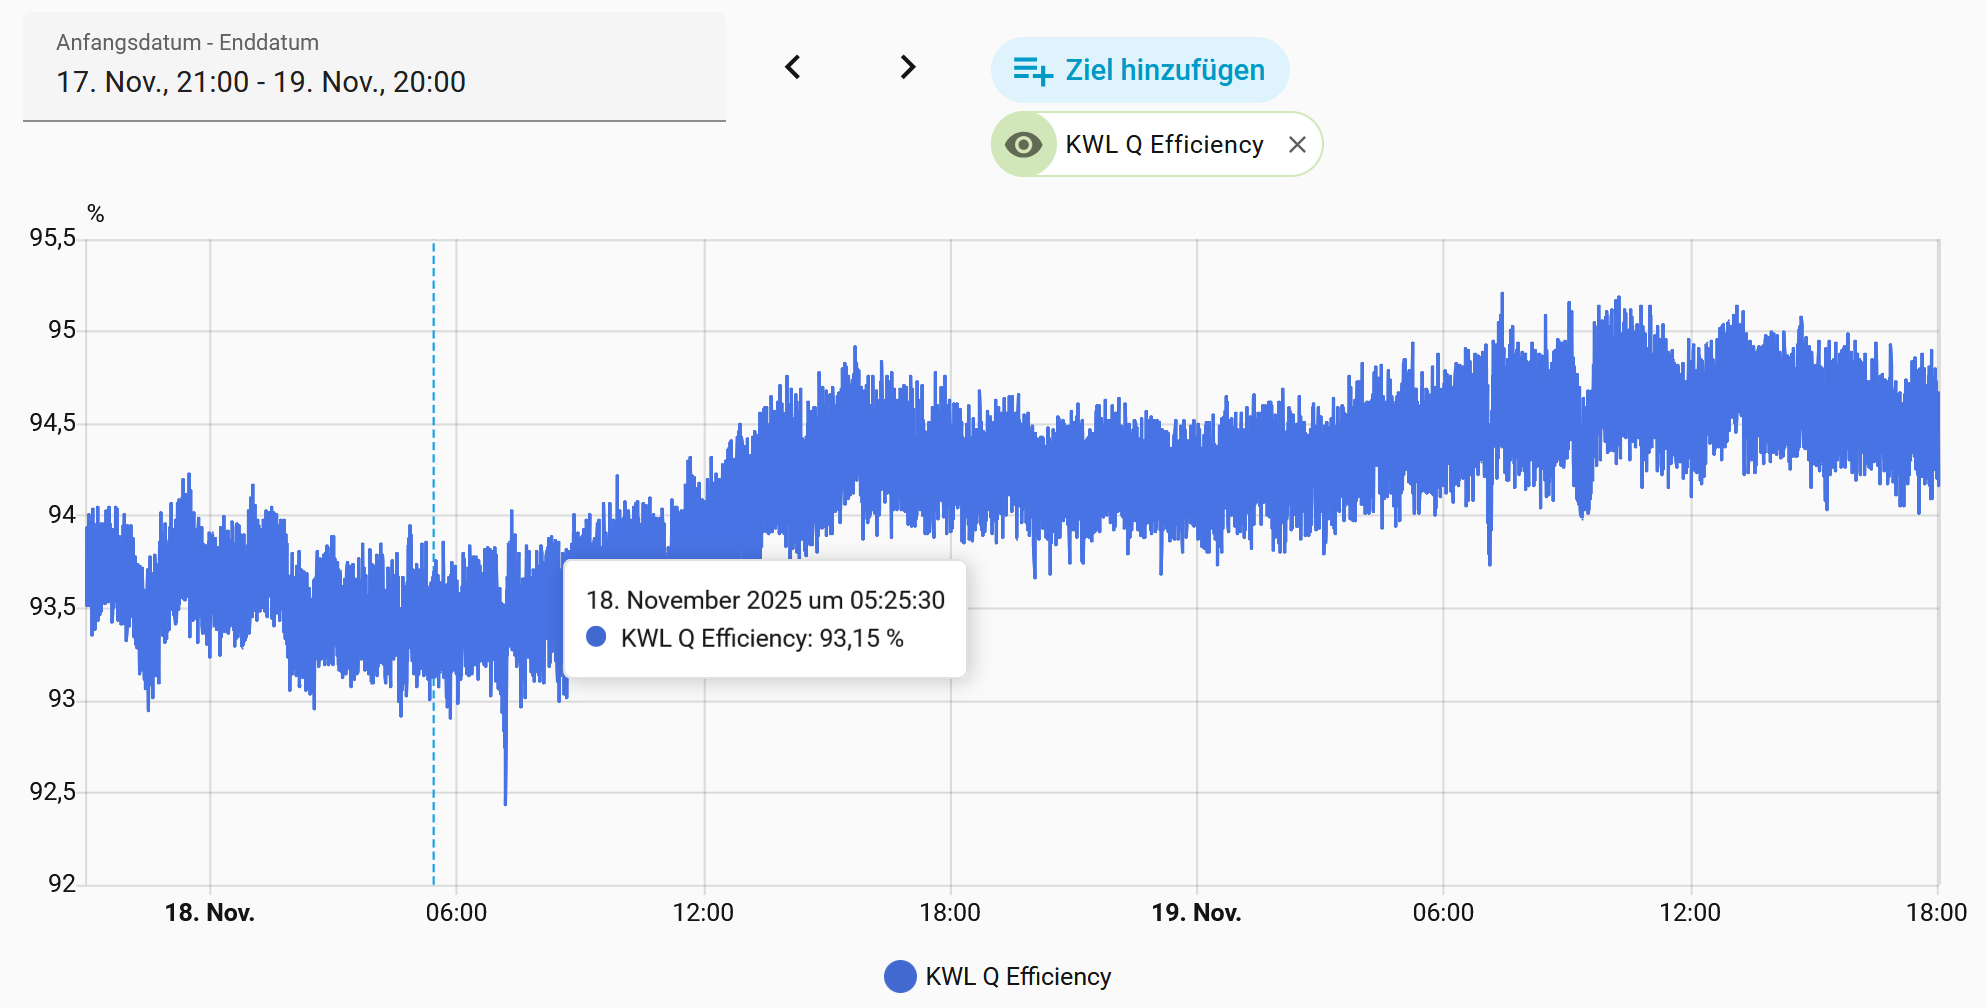Click the blue legend dot below chart
Screen dimensions: 1986x1008
pyautogui.click(x=900, y=976)
